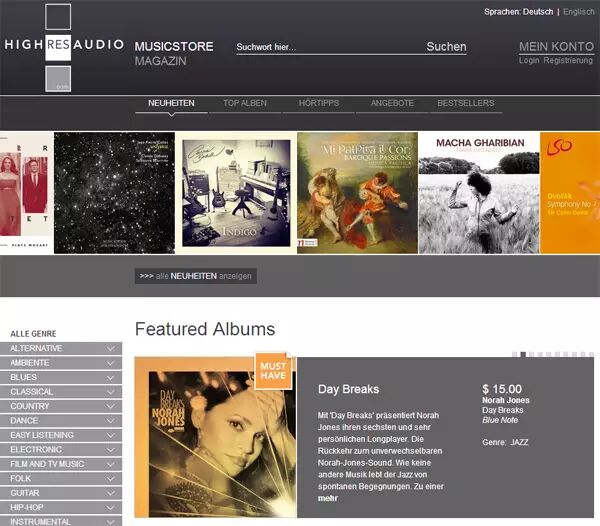The image size is (600, 526).
Task: Open the Indigo album cover
Action: pyautogui.click(x=236, y=193)
